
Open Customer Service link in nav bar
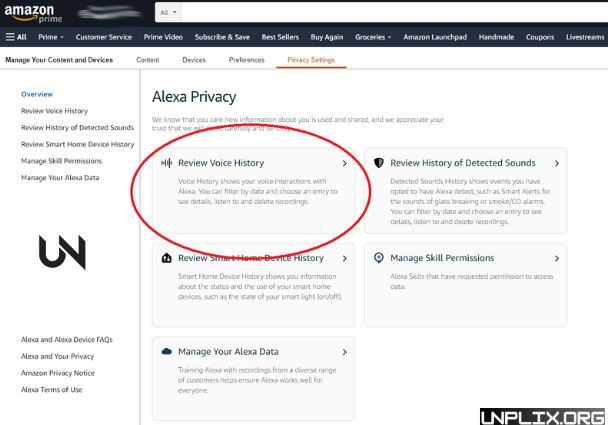(104, 37)
